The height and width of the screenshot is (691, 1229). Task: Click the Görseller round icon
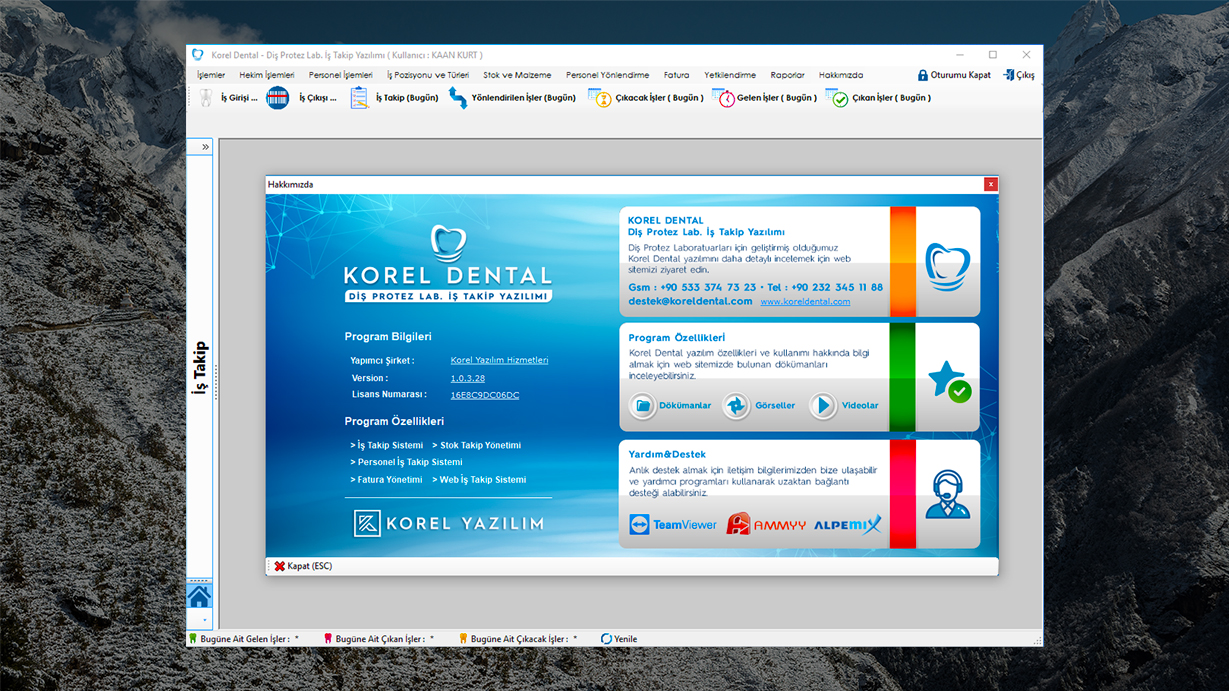pyautogui.click(x=736, y=405)
